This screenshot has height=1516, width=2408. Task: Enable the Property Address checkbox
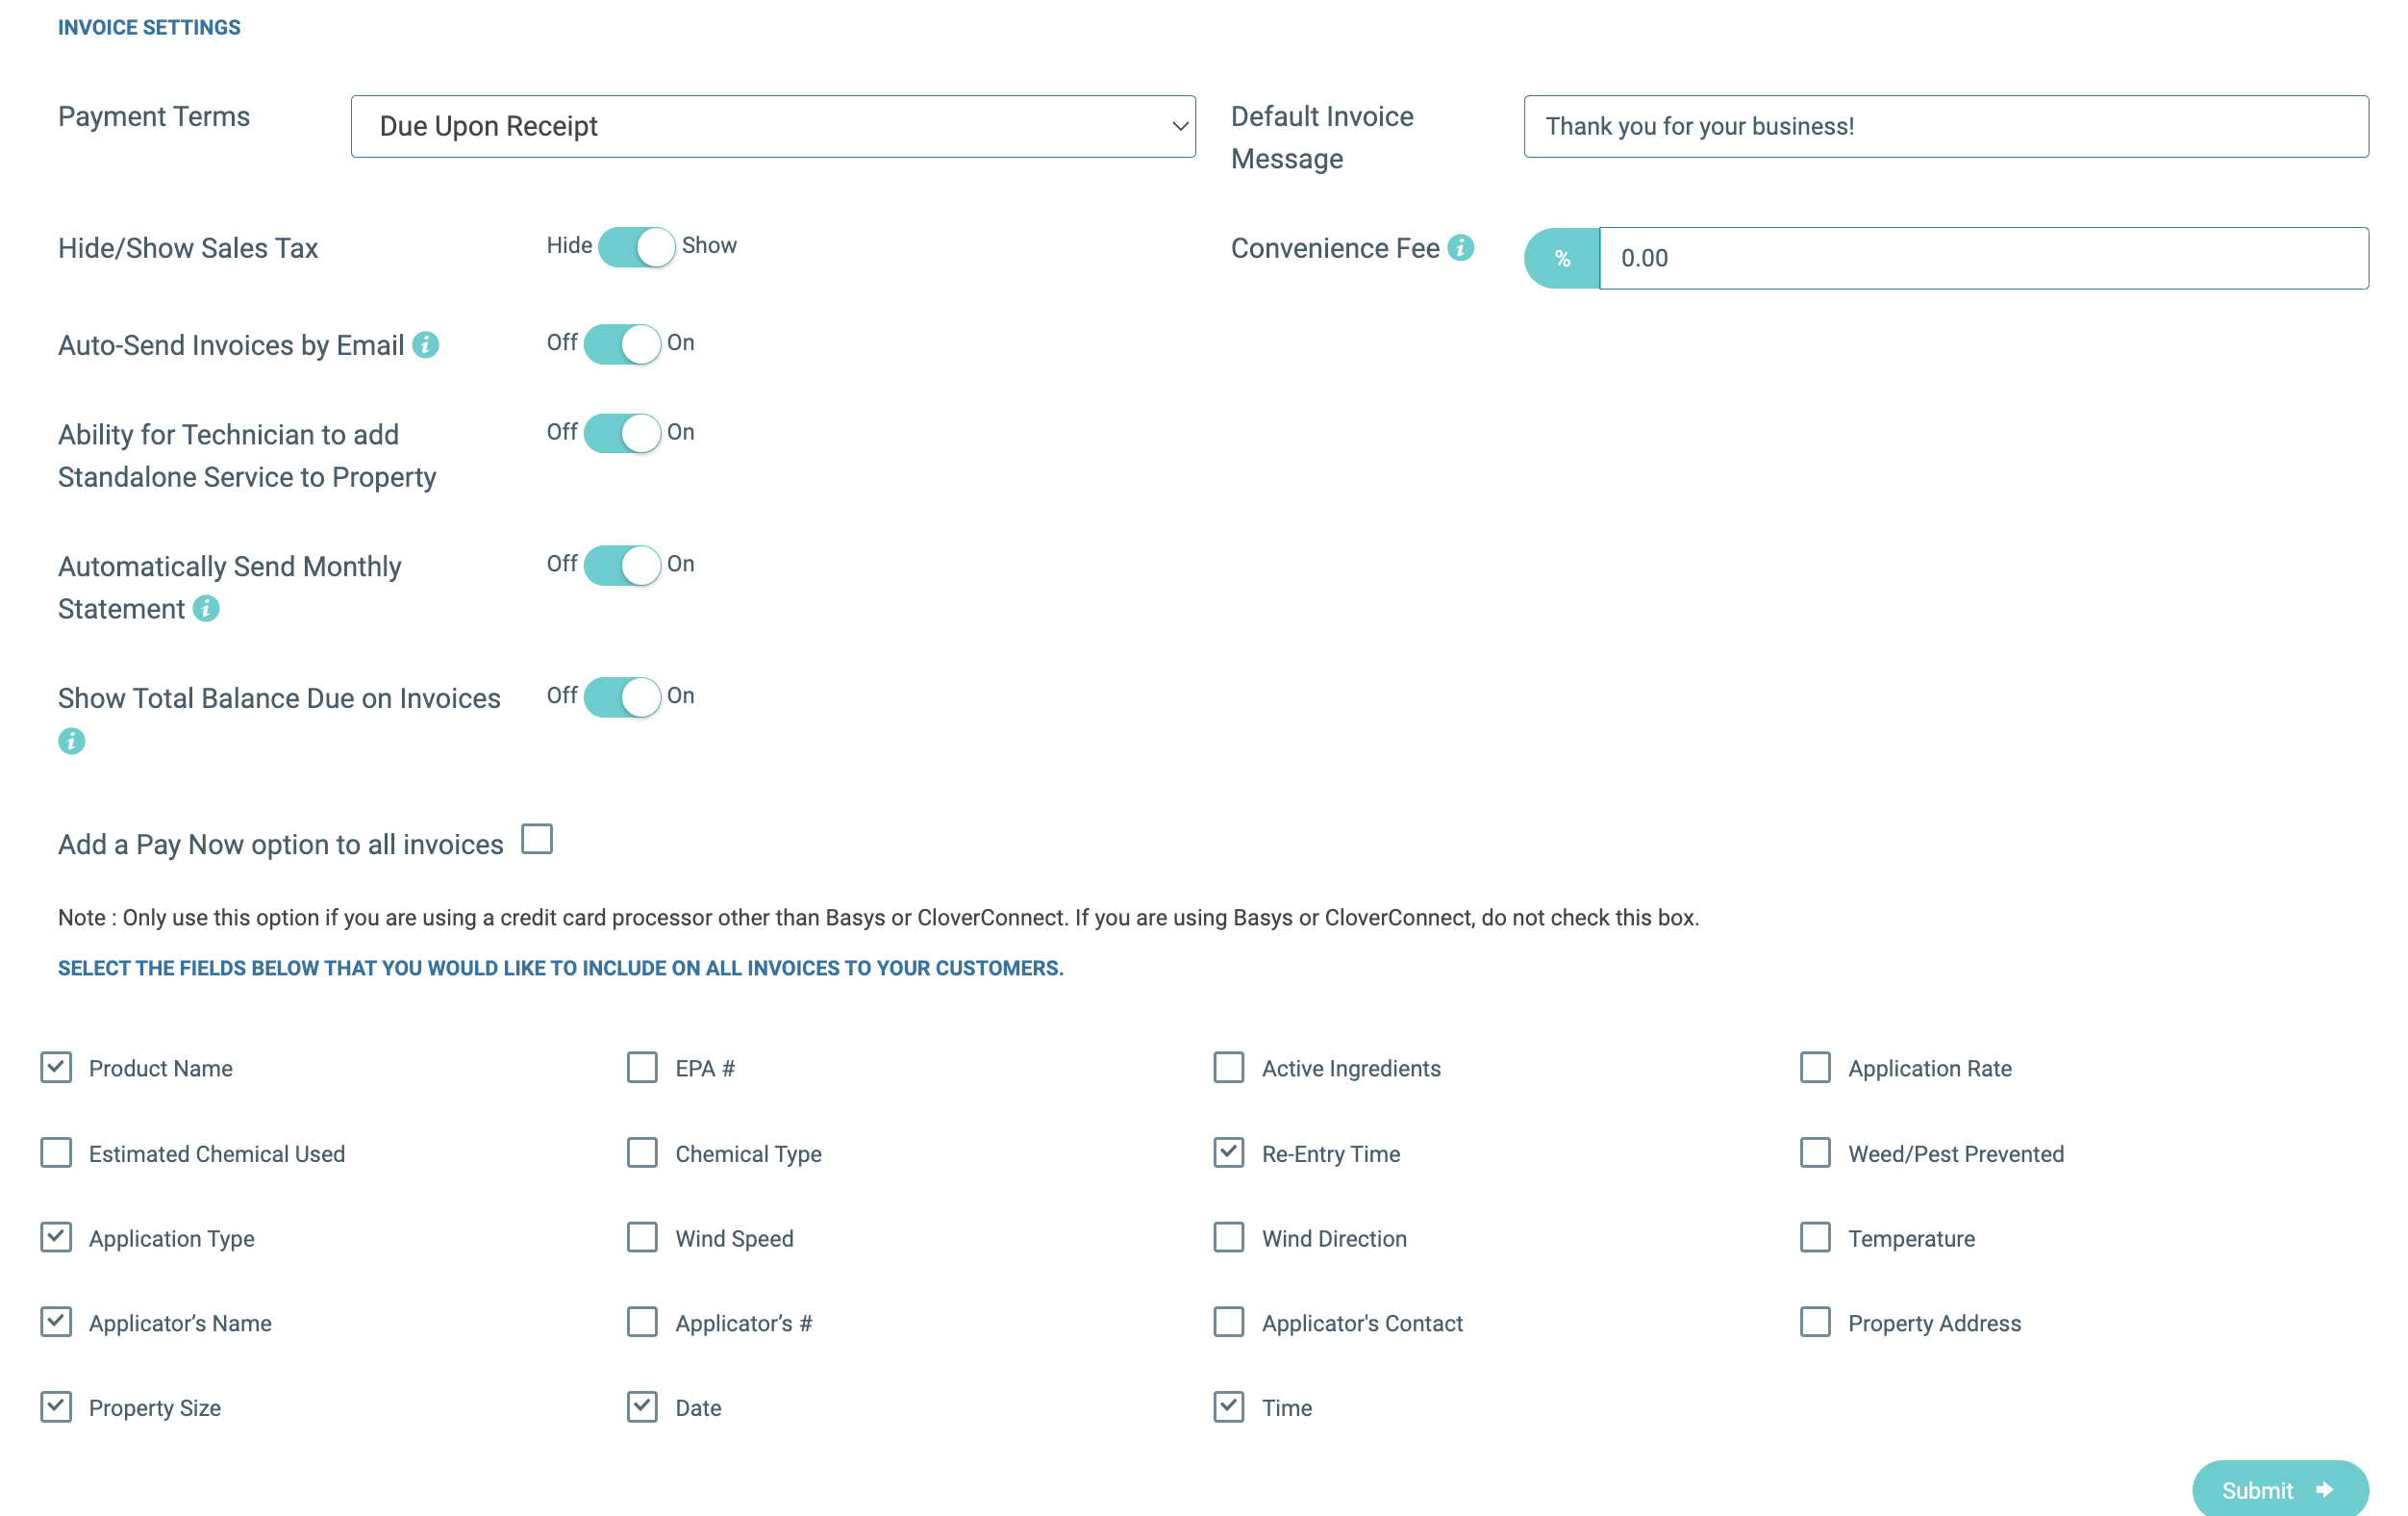1814,1322
